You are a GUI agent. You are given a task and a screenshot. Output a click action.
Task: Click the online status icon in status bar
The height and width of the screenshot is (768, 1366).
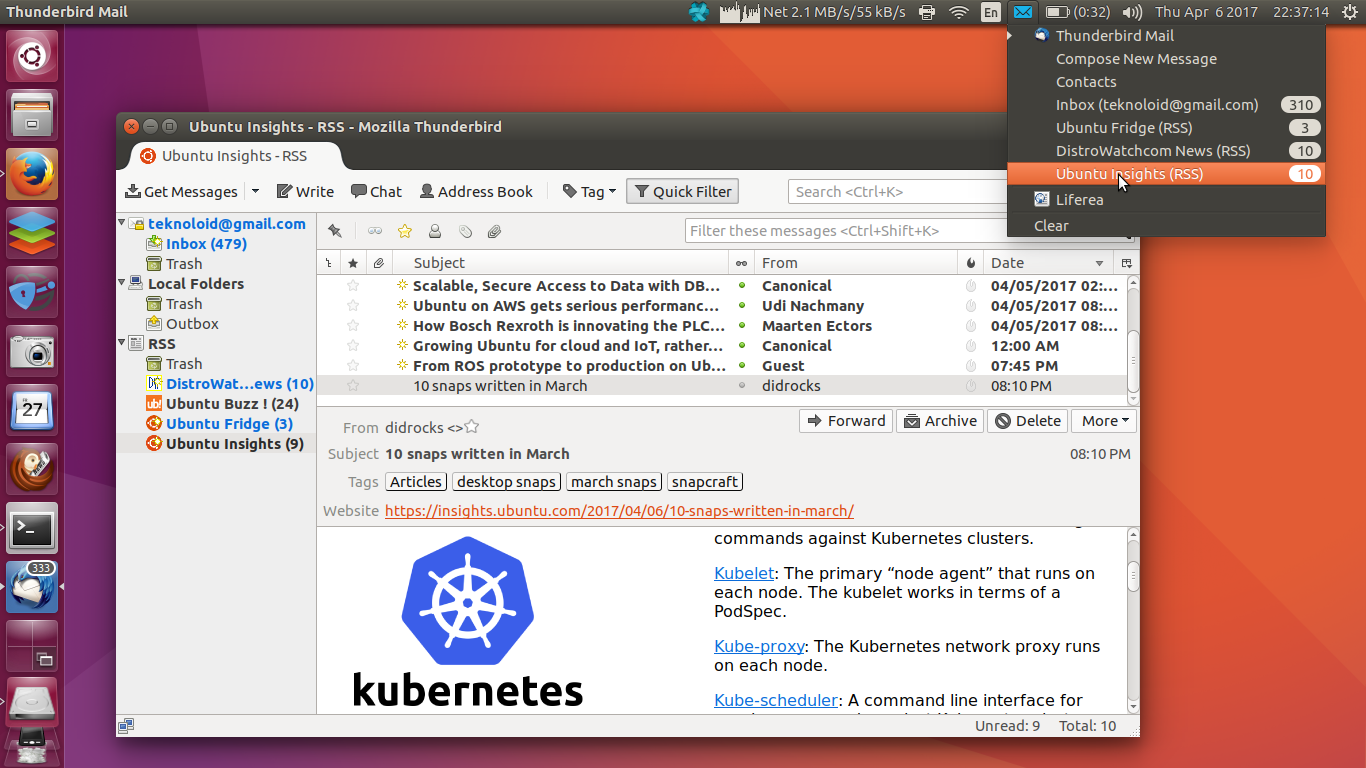[x=126, y=726]
